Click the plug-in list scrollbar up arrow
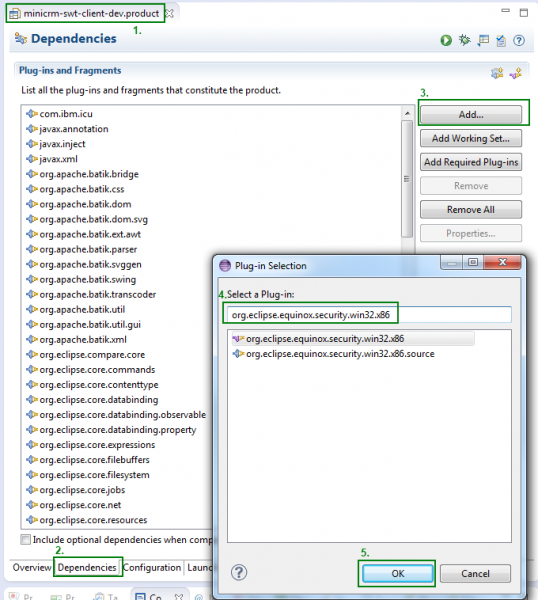The width and height of the screenshot is (538, 600). [407, 113]
